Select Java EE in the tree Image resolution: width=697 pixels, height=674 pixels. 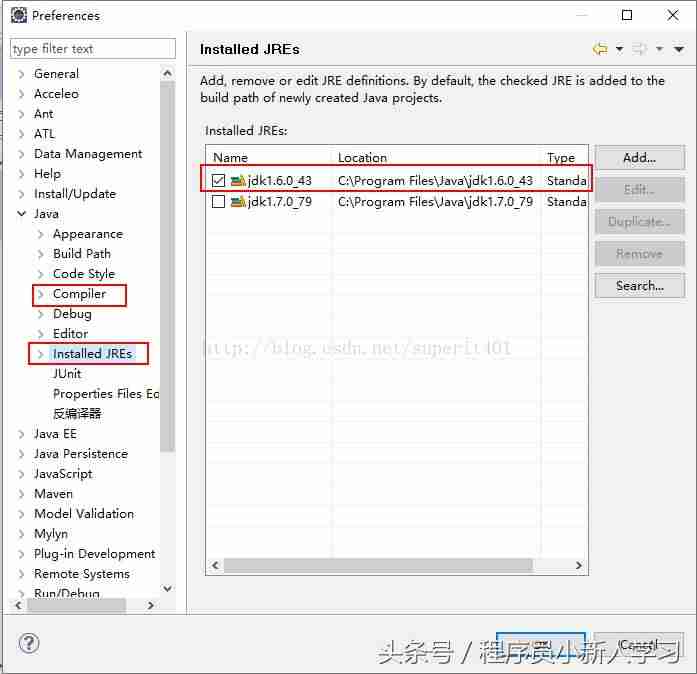pyautogui.click(x=55, y=434)
